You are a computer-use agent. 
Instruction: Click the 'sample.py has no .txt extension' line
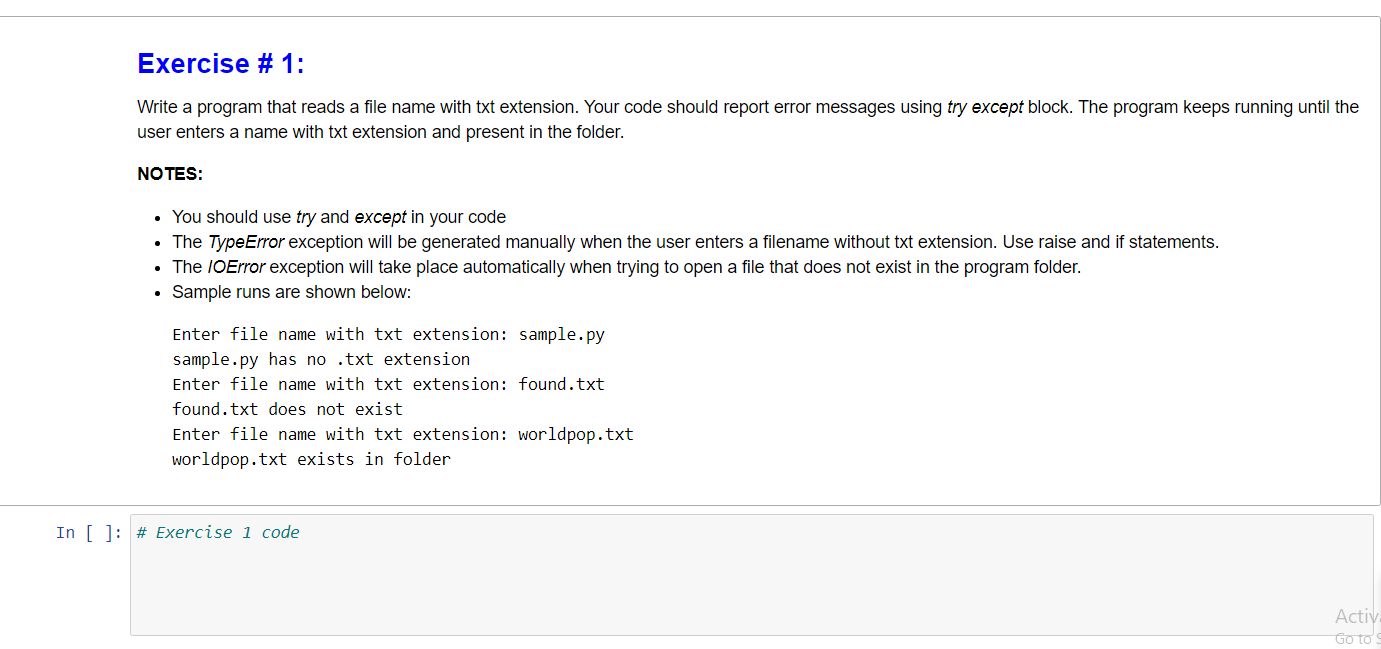point(321,359)
